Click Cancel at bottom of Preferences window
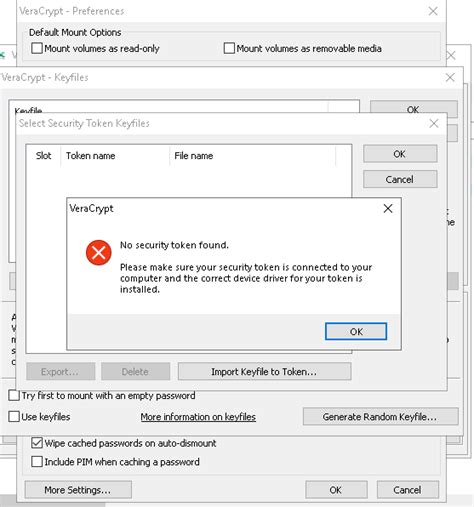 (x=407, y=490)
